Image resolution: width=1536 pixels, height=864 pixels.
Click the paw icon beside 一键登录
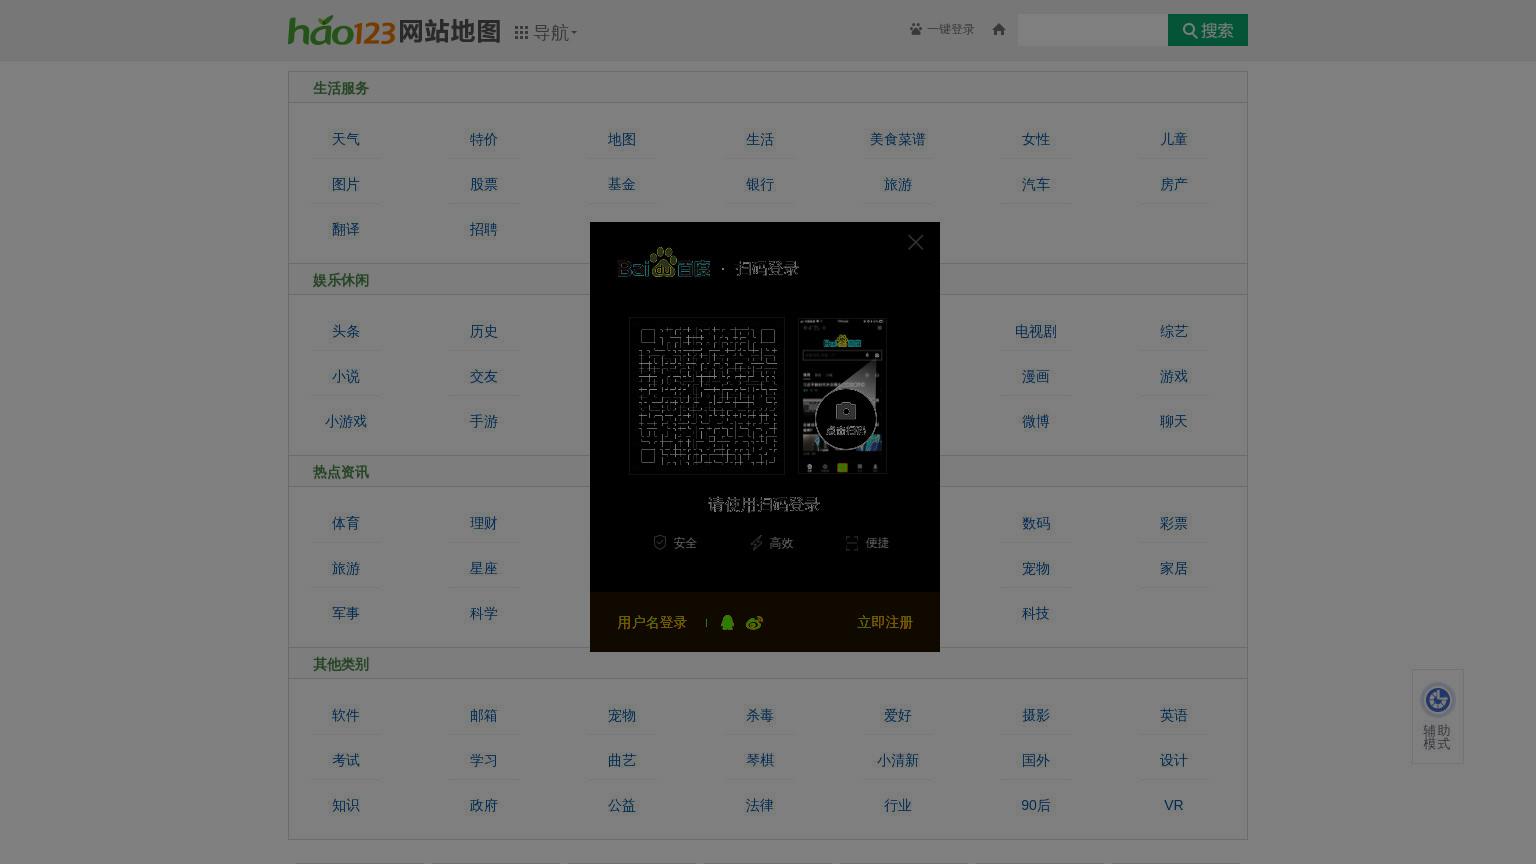(x=916, y=30)
